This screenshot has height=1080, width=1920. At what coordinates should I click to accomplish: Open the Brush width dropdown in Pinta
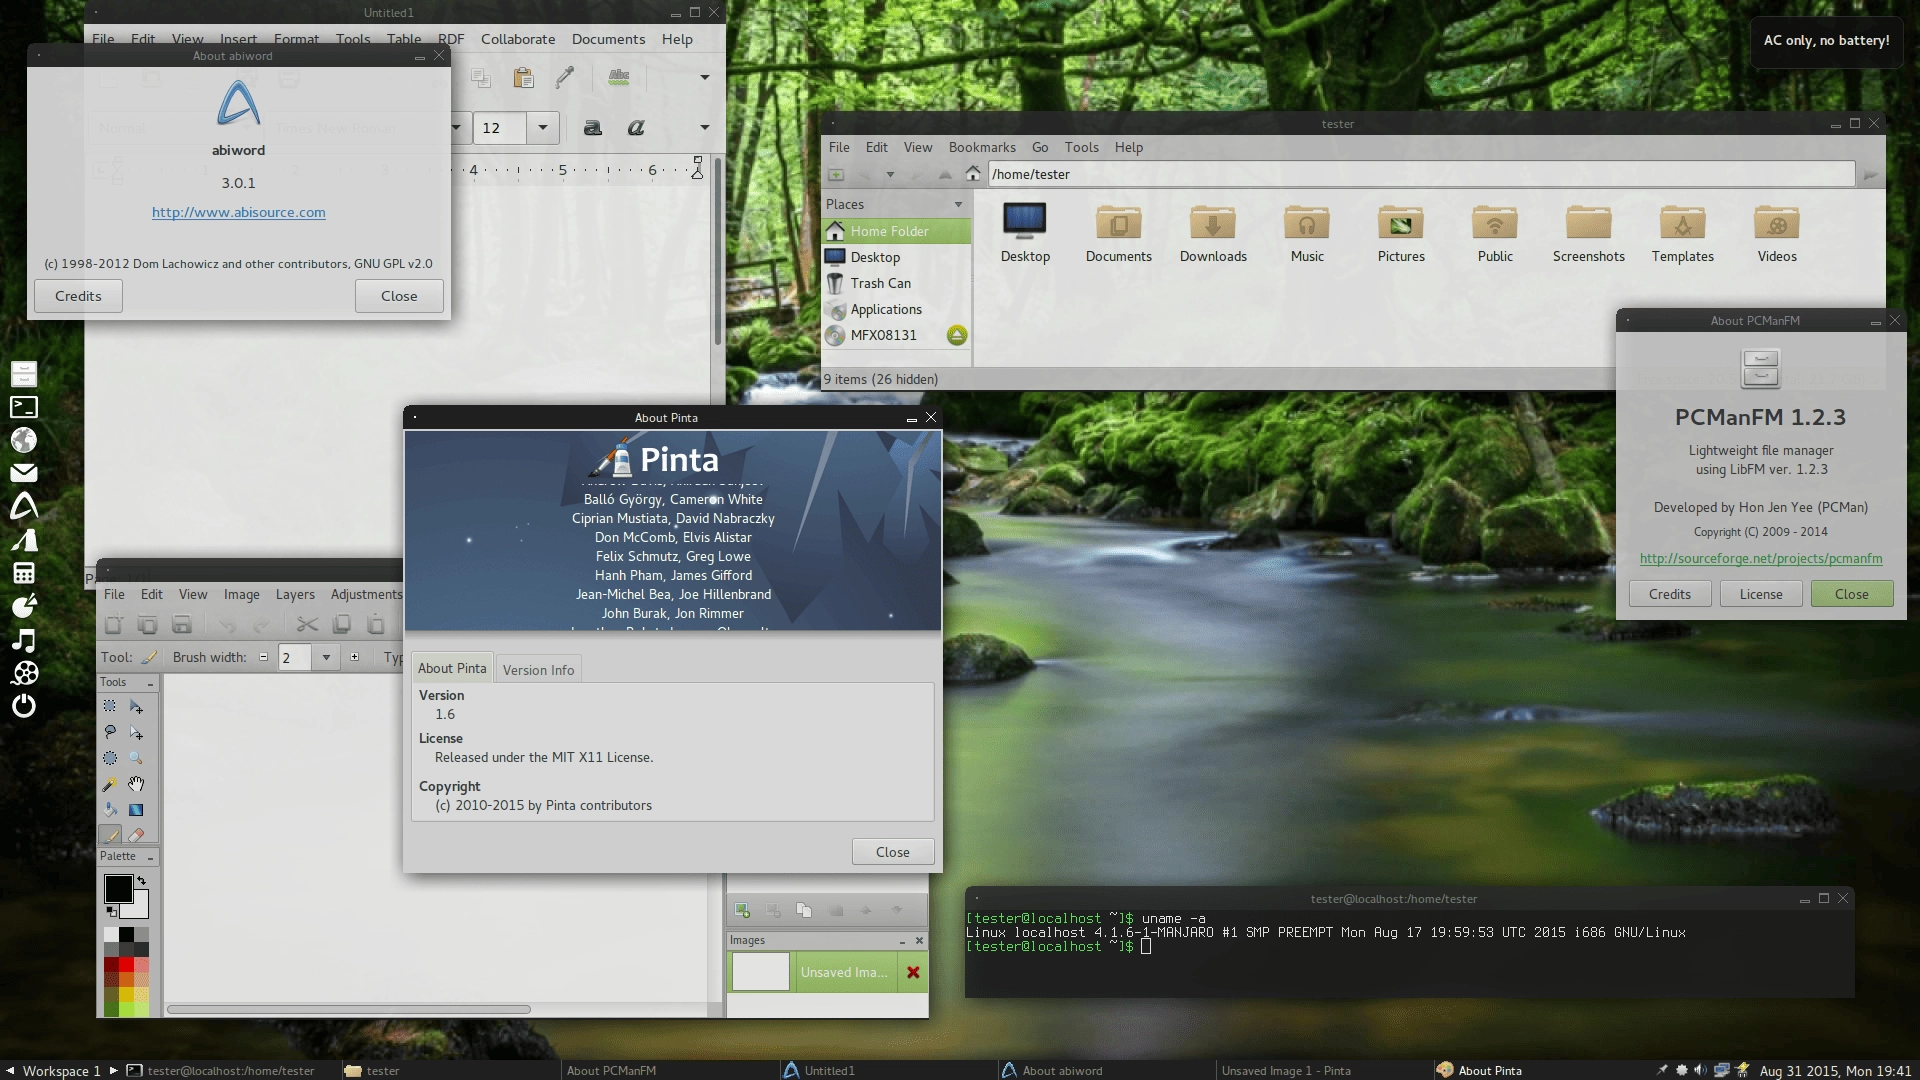coord(326,657)
